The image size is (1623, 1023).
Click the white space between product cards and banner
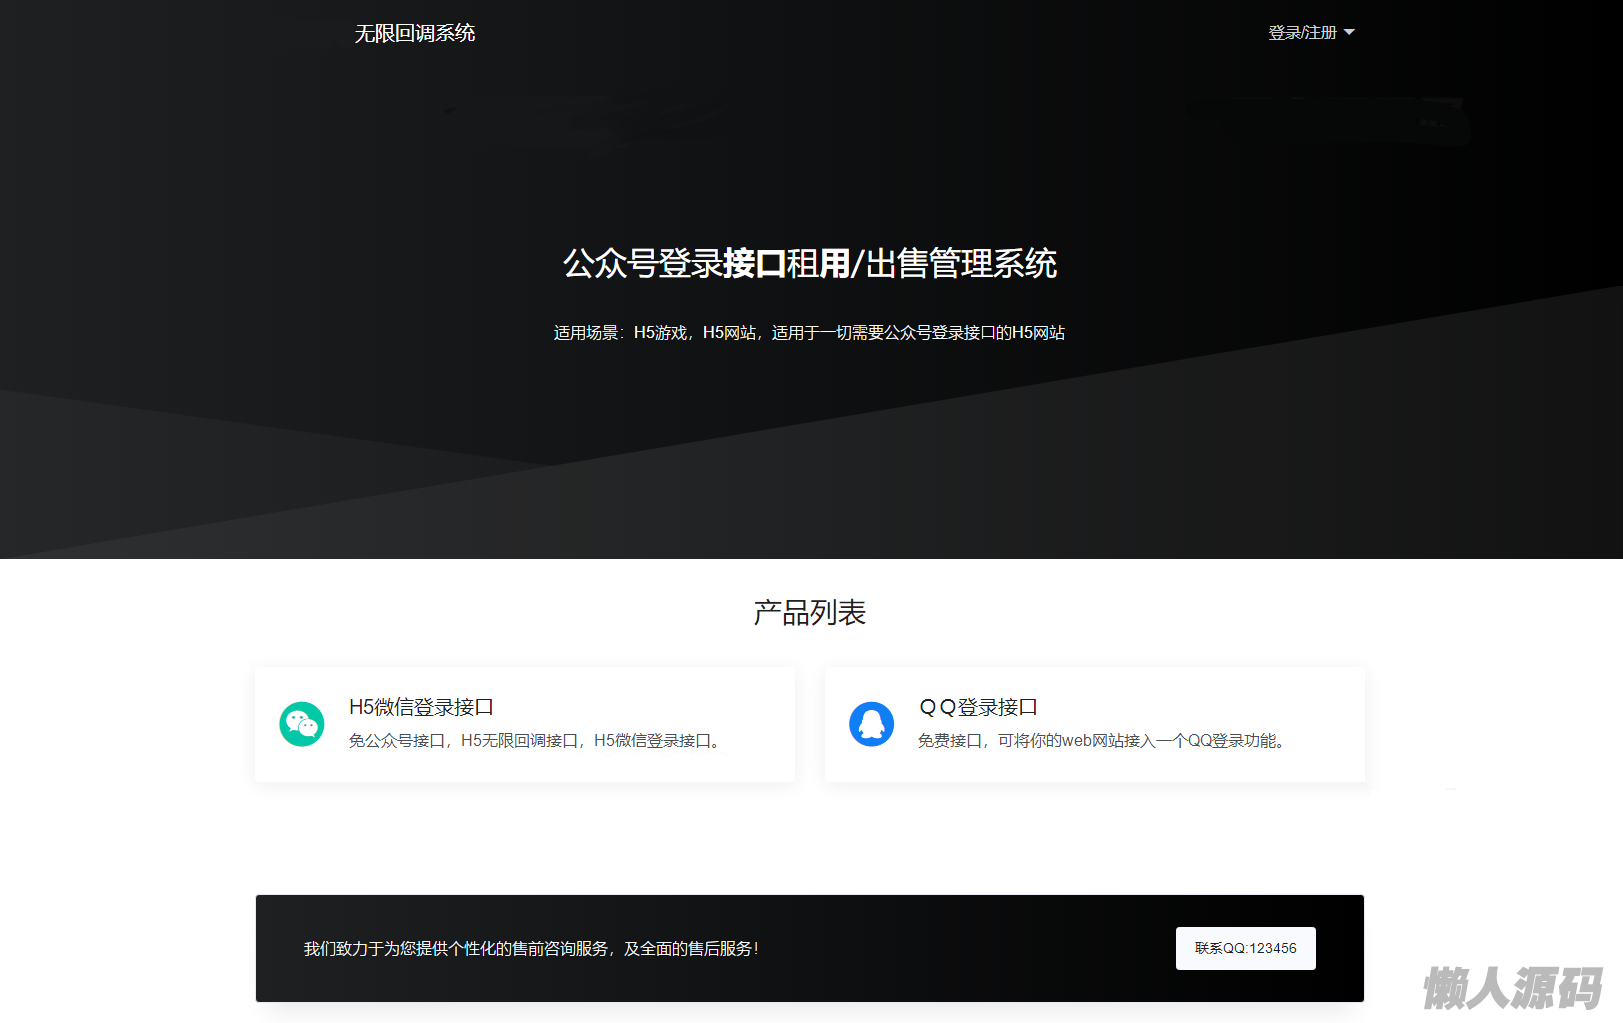pos(810,838)
